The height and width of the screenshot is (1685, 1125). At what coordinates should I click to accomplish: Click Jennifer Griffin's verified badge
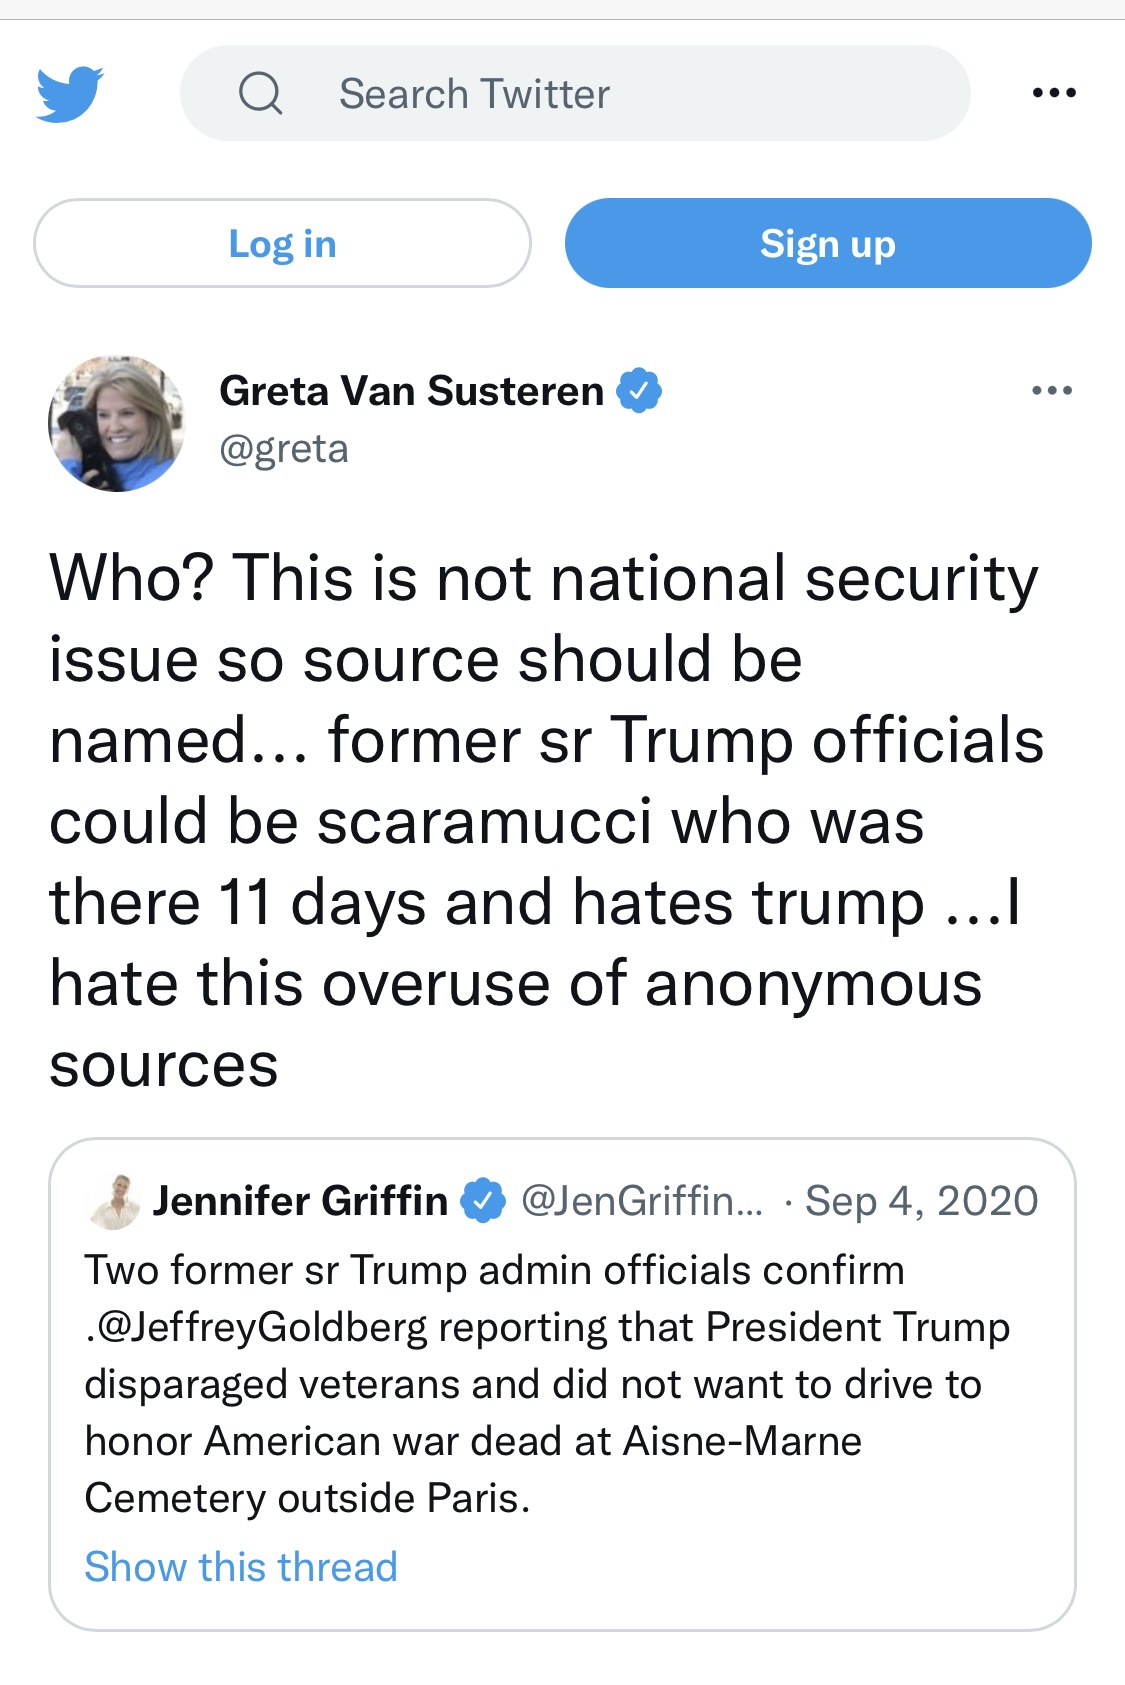click(483, 1200)
